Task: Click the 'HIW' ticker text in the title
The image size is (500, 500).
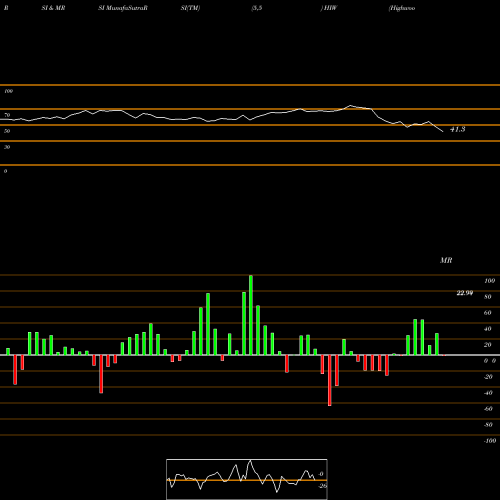Action: pyautogui.click(x=331, y=8)
